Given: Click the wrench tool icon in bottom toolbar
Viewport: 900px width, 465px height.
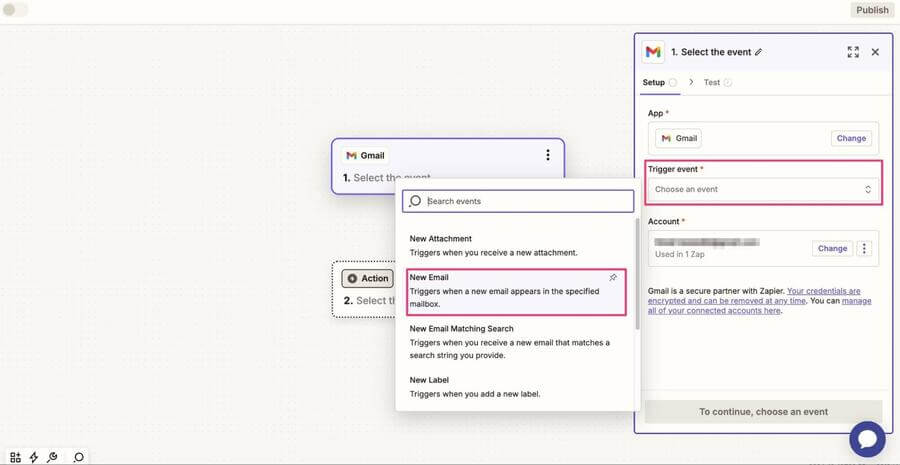Looking at the screenshot, I should click(x=52, y=457).
